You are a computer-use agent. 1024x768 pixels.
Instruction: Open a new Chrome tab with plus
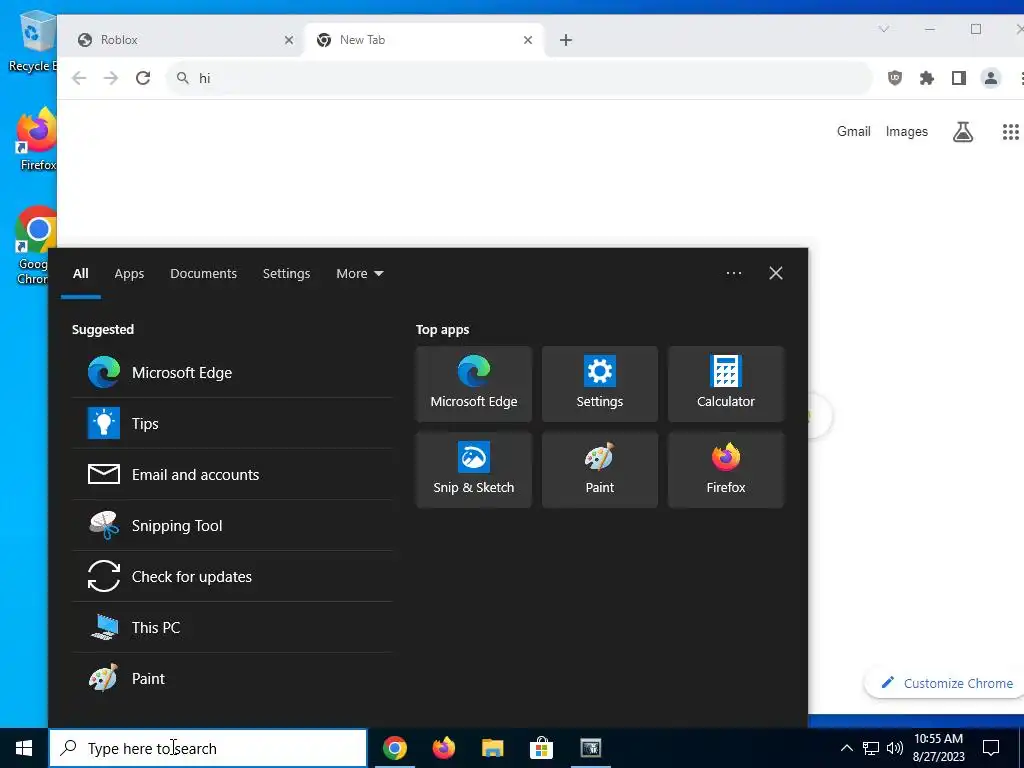coord(566,40)
